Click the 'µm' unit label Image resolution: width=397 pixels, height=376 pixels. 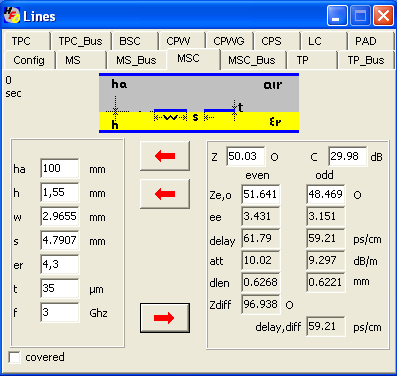[x=96, y=290]
